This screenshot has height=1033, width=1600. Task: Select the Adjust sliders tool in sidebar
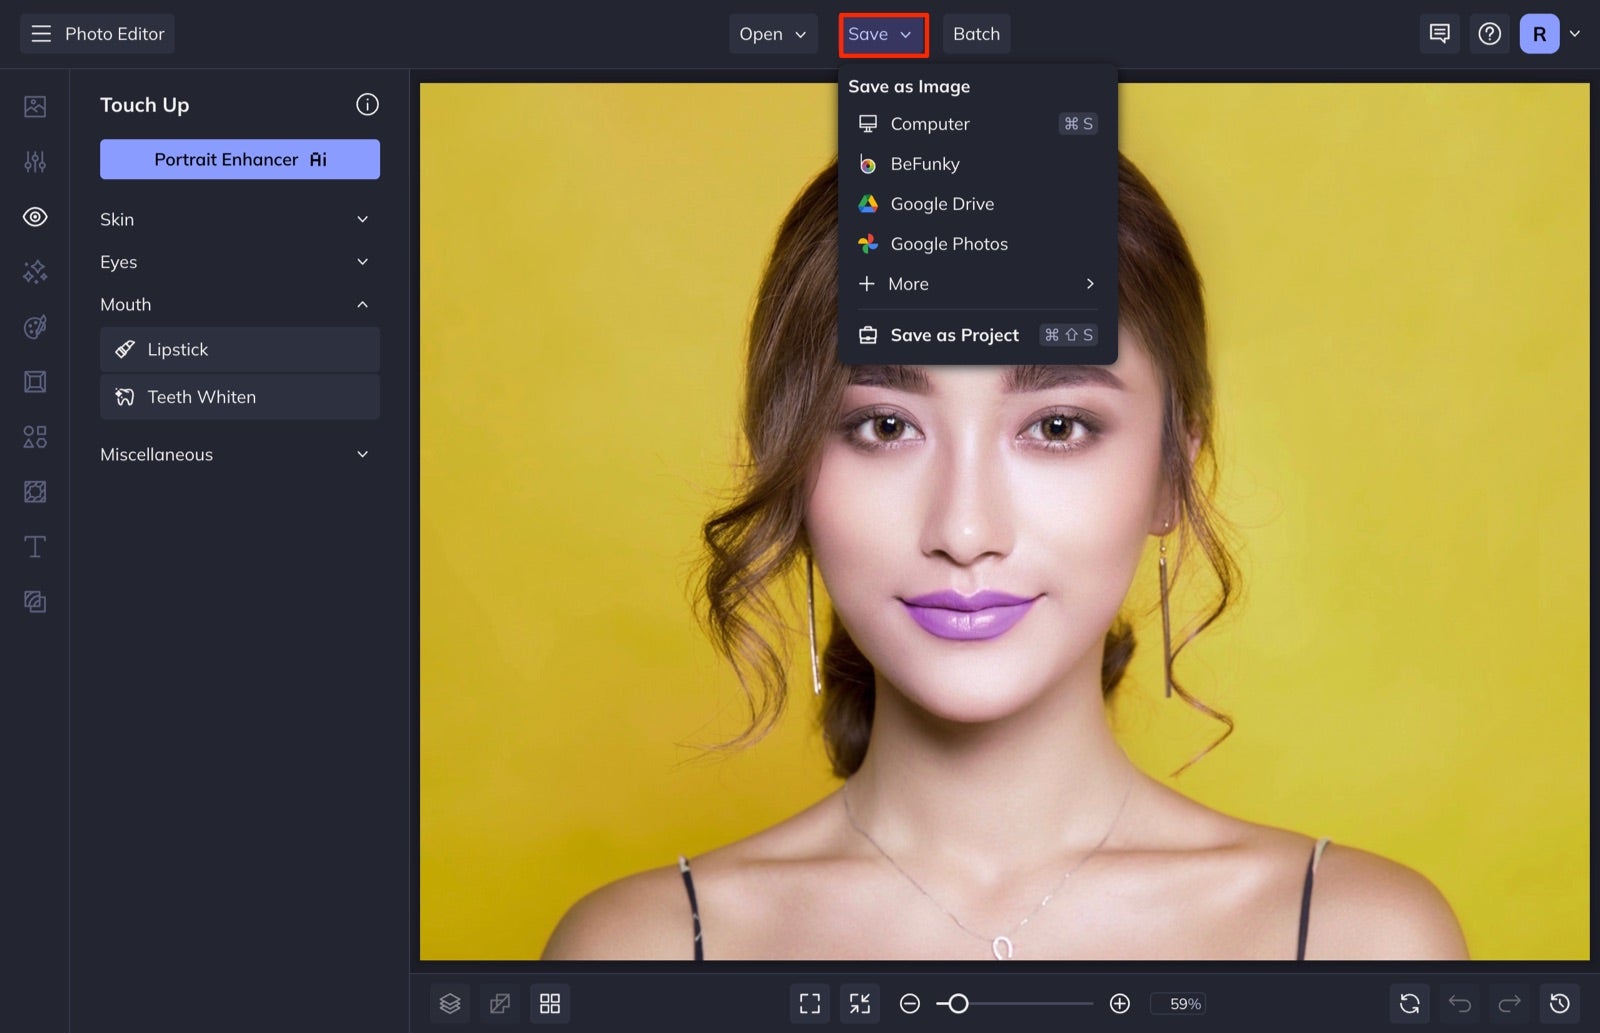coord(34,161)
